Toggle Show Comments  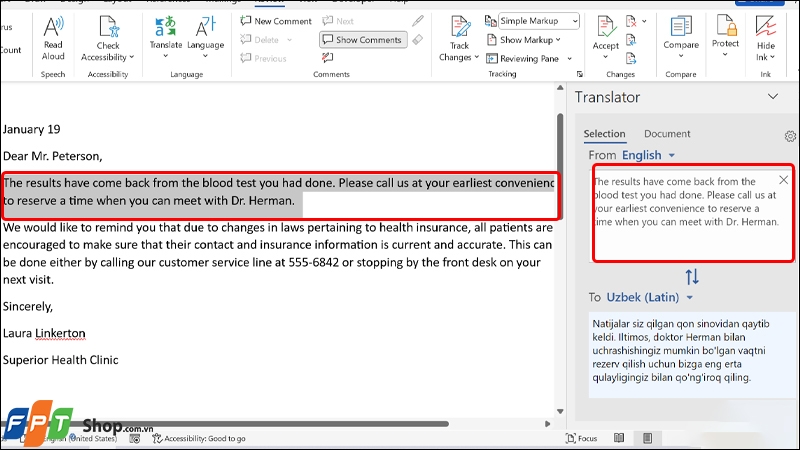(363, 40)
